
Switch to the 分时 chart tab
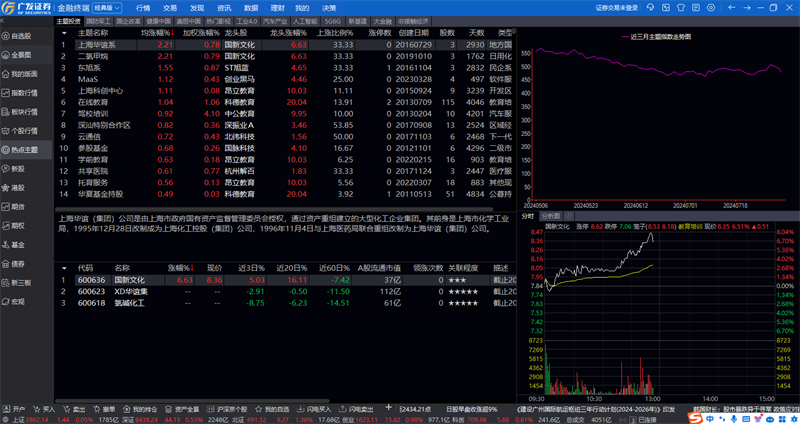[528, 216]
